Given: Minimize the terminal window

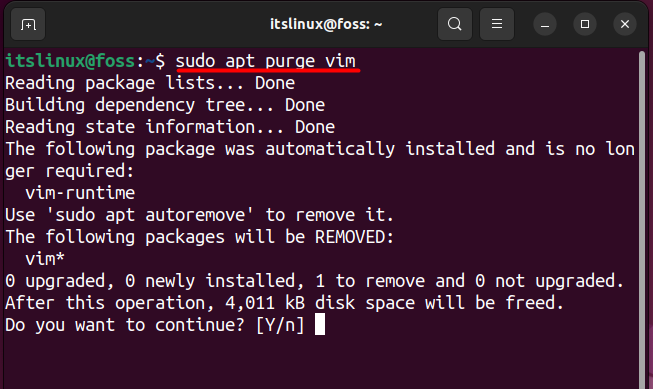Looking at the screenshot, I should pyautogui.click(x=545, y=25).
